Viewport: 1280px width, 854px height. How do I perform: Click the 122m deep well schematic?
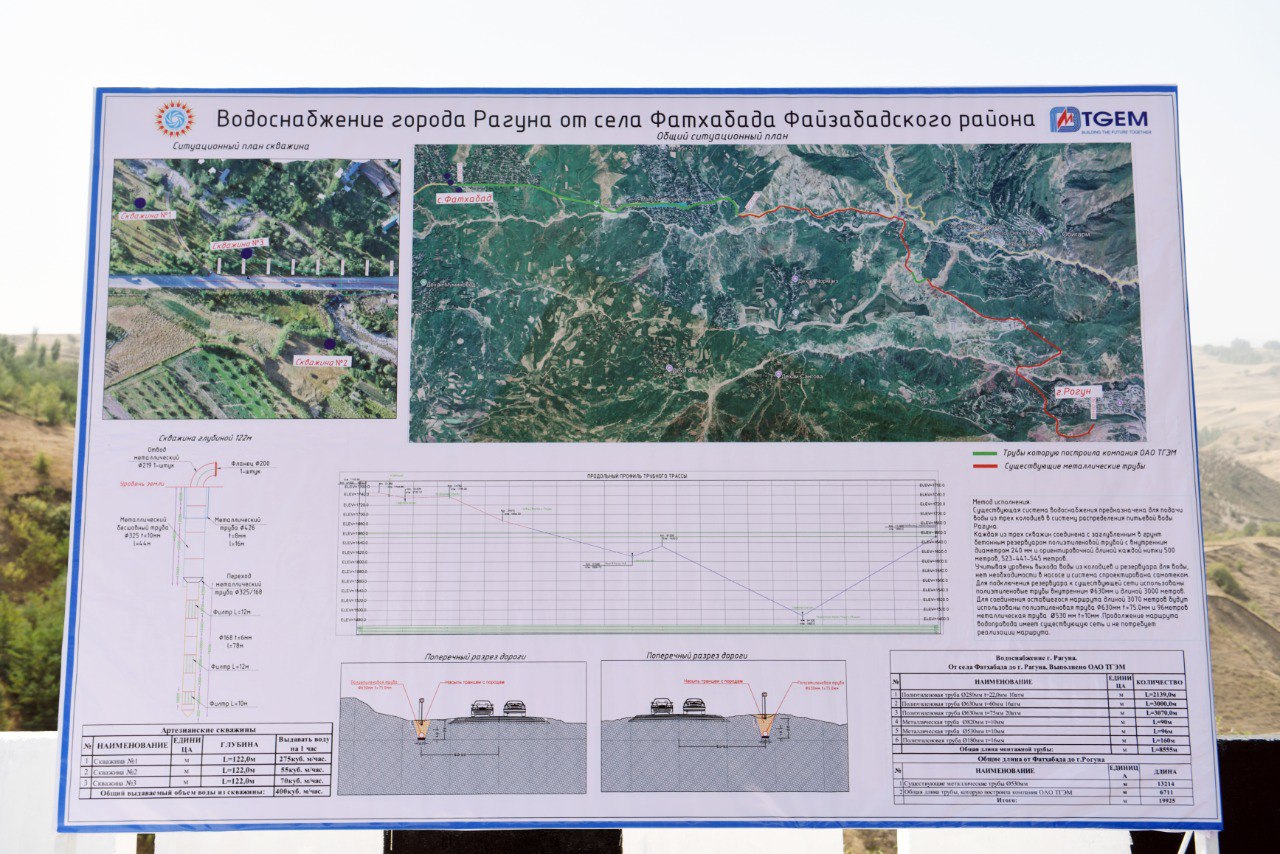(195, 580)
